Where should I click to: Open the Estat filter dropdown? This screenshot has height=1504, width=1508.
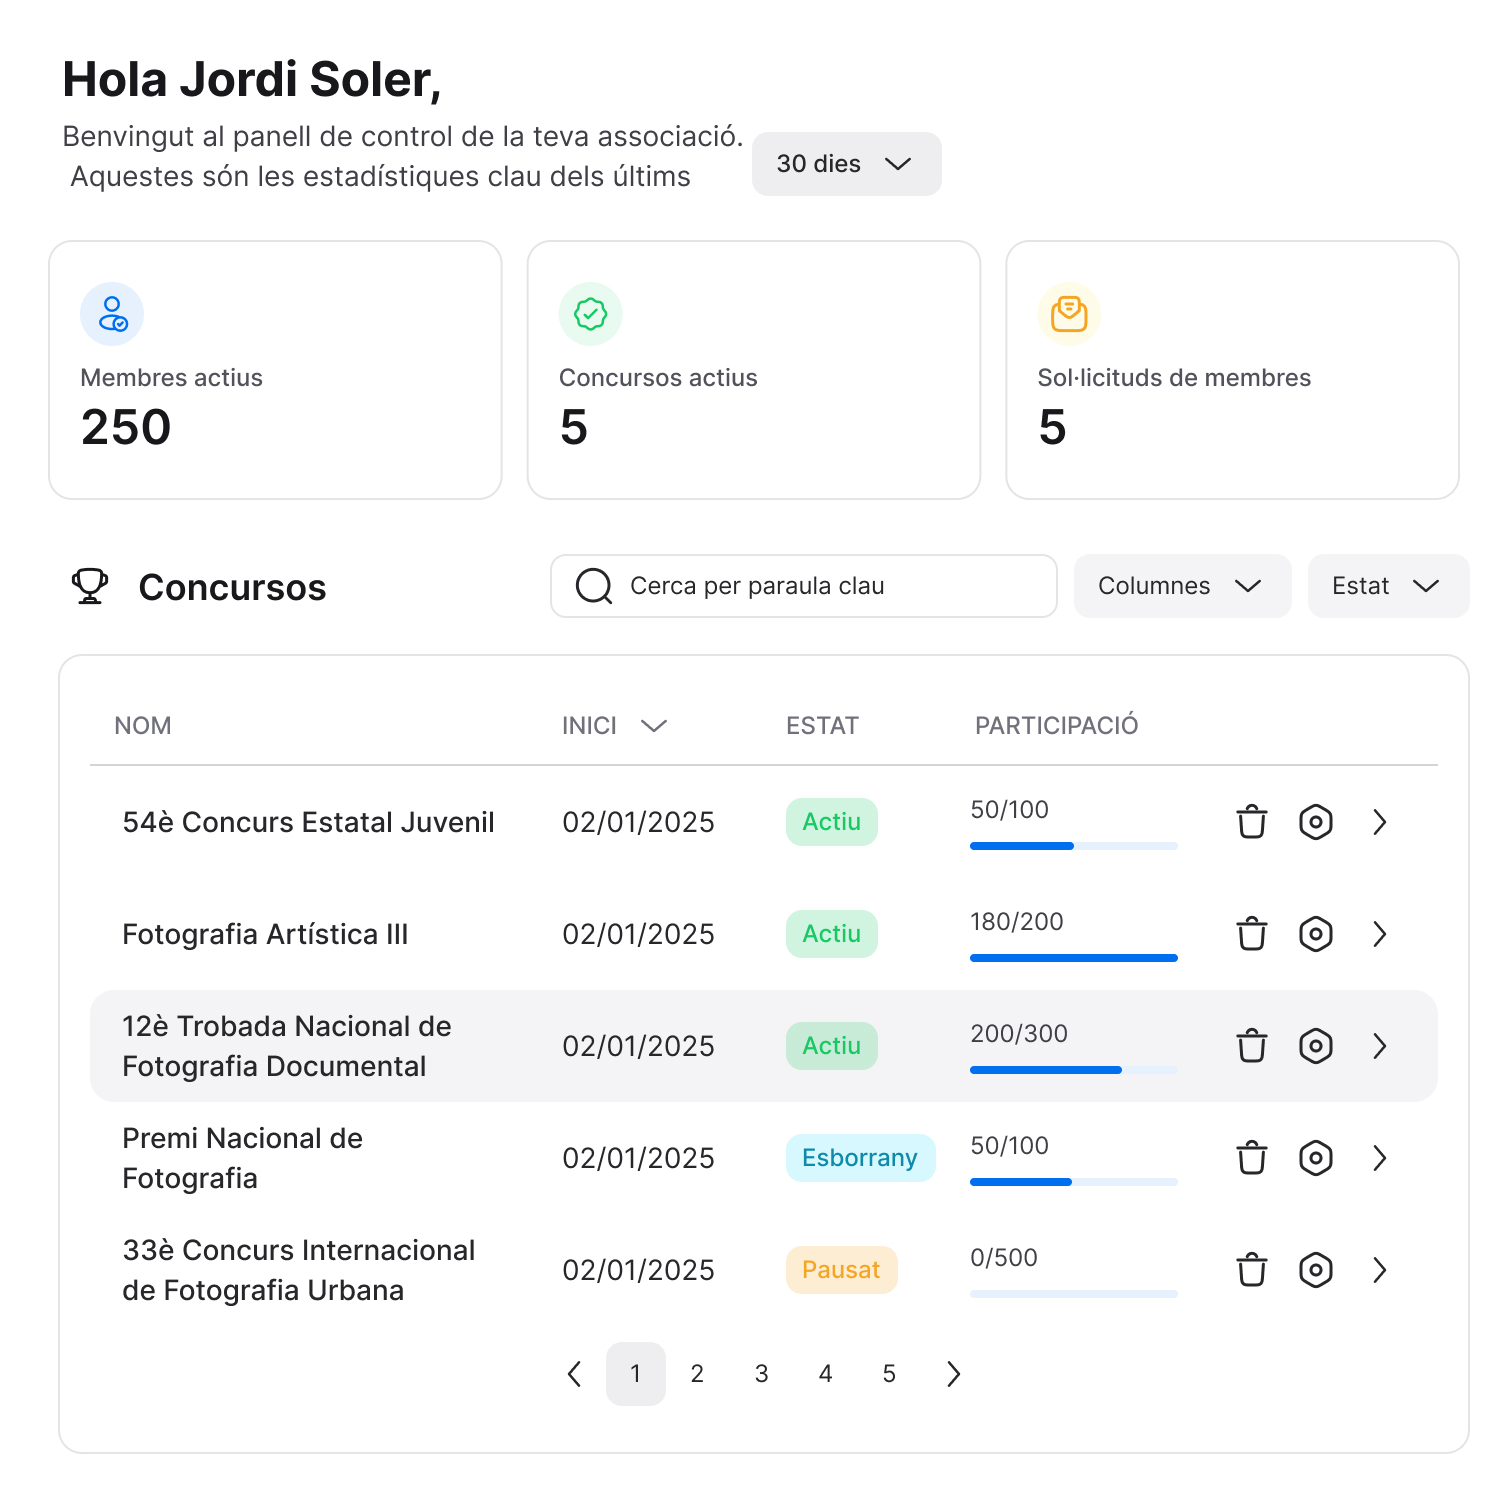1387,586
